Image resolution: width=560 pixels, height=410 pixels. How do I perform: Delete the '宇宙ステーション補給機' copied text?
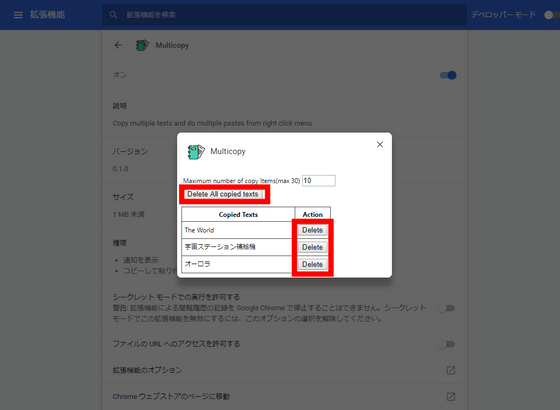[312, 247]
